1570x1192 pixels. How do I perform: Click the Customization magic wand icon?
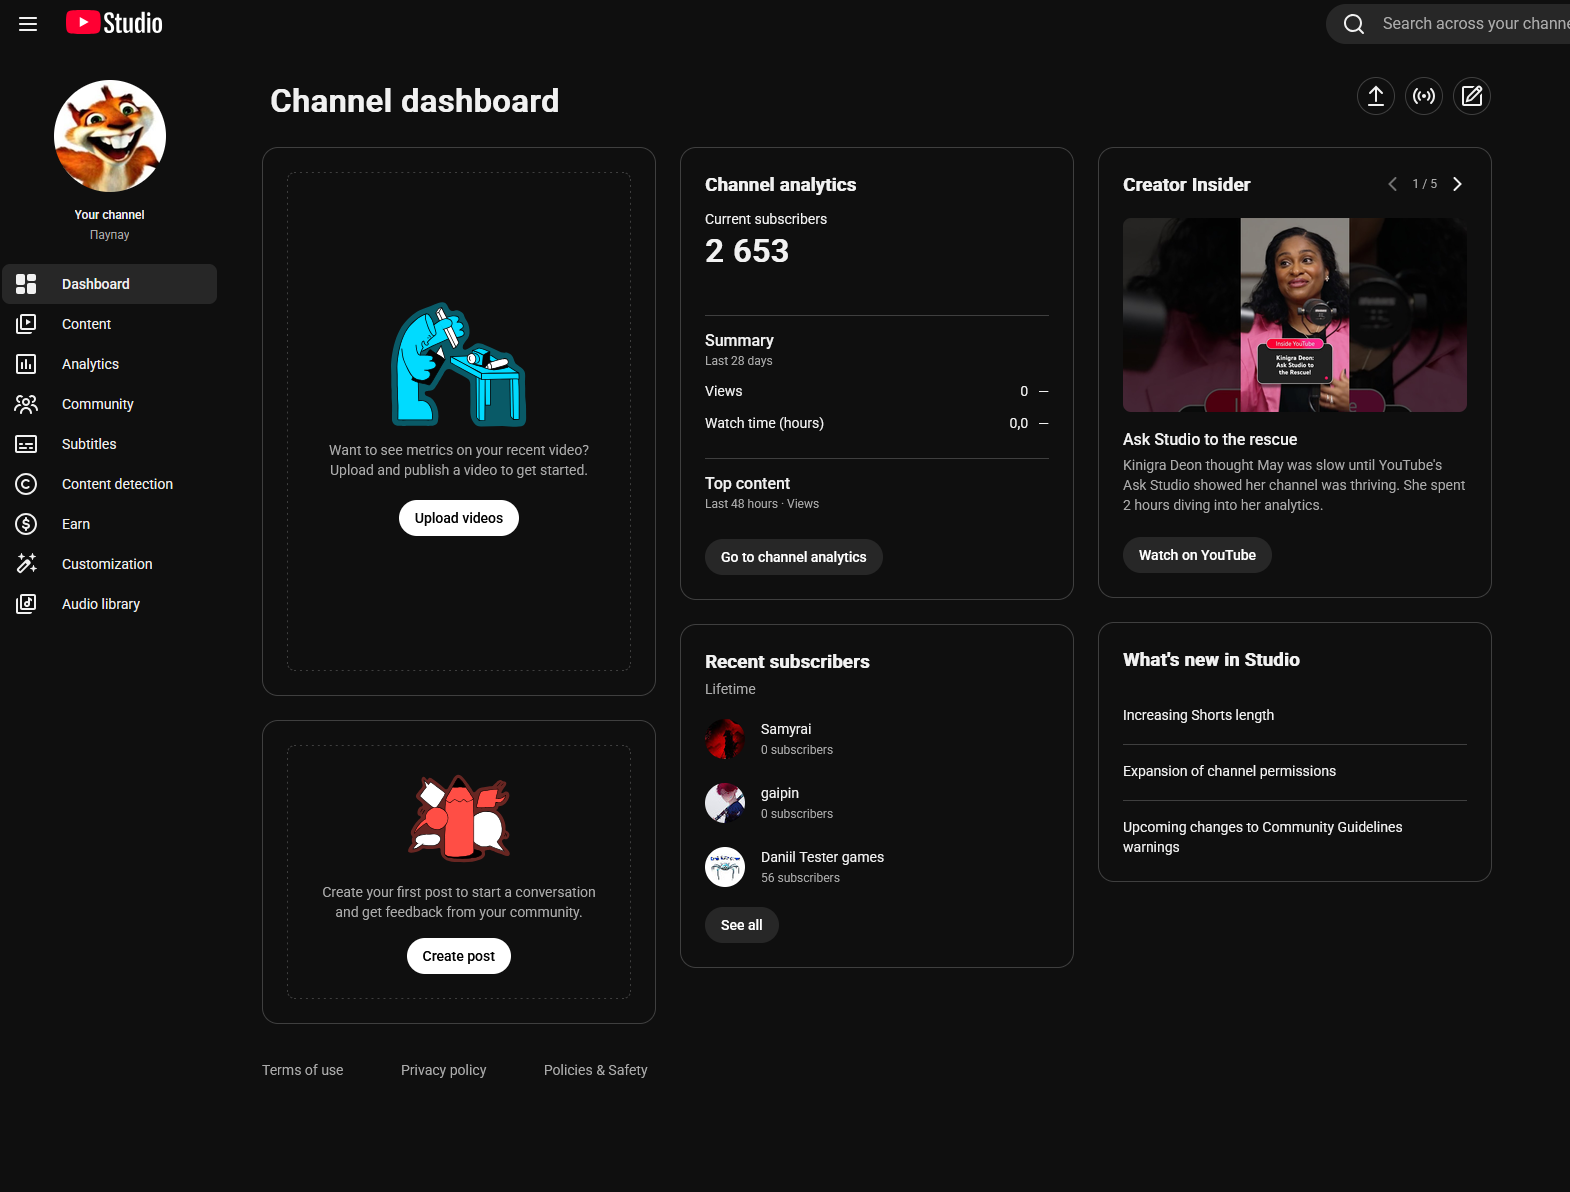click(x=26, y=564)
